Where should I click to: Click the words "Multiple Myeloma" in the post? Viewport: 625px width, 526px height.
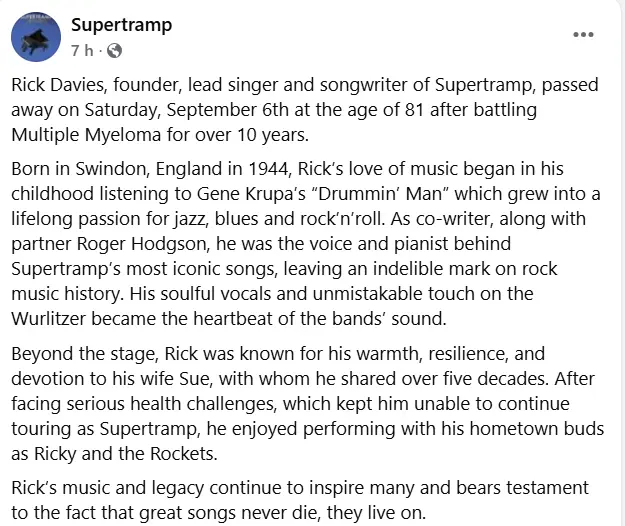84,133
